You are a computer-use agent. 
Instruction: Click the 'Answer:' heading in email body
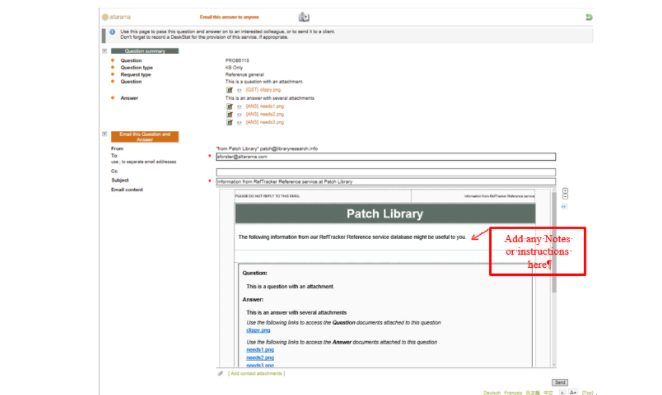click(x=252, y=300)
